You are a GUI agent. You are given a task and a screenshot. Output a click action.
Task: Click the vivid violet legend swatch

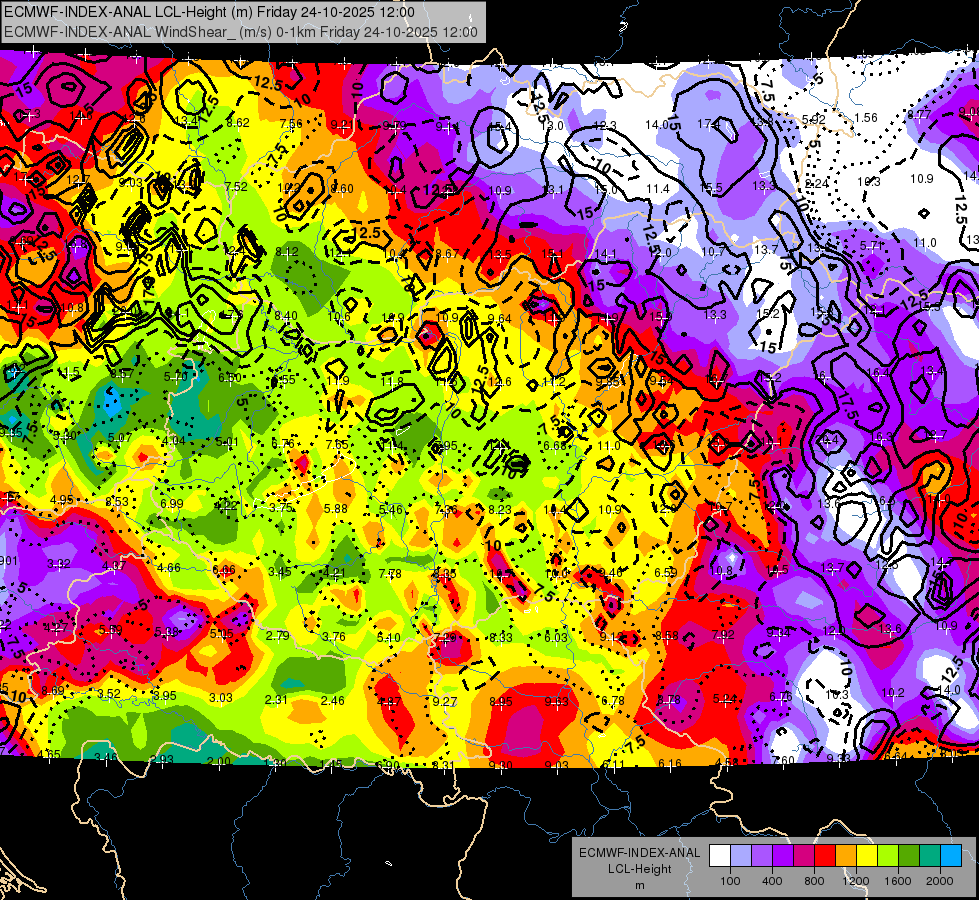783,856
